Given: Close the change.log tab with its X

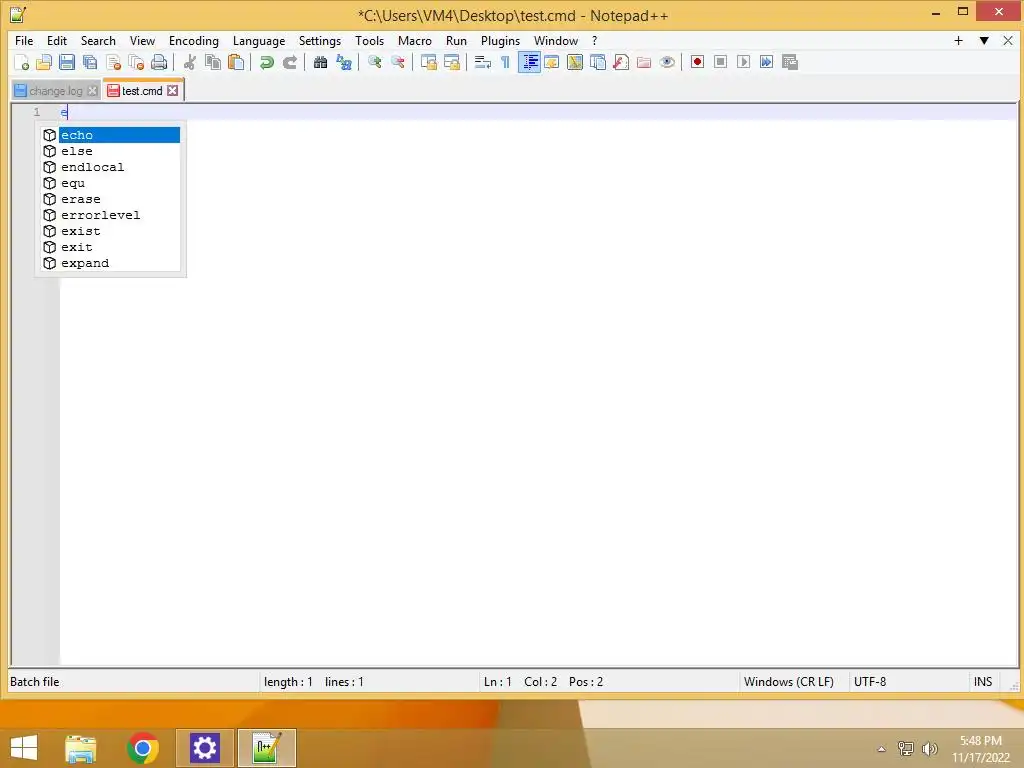Looking at the screenshot, I should (93, 91).
